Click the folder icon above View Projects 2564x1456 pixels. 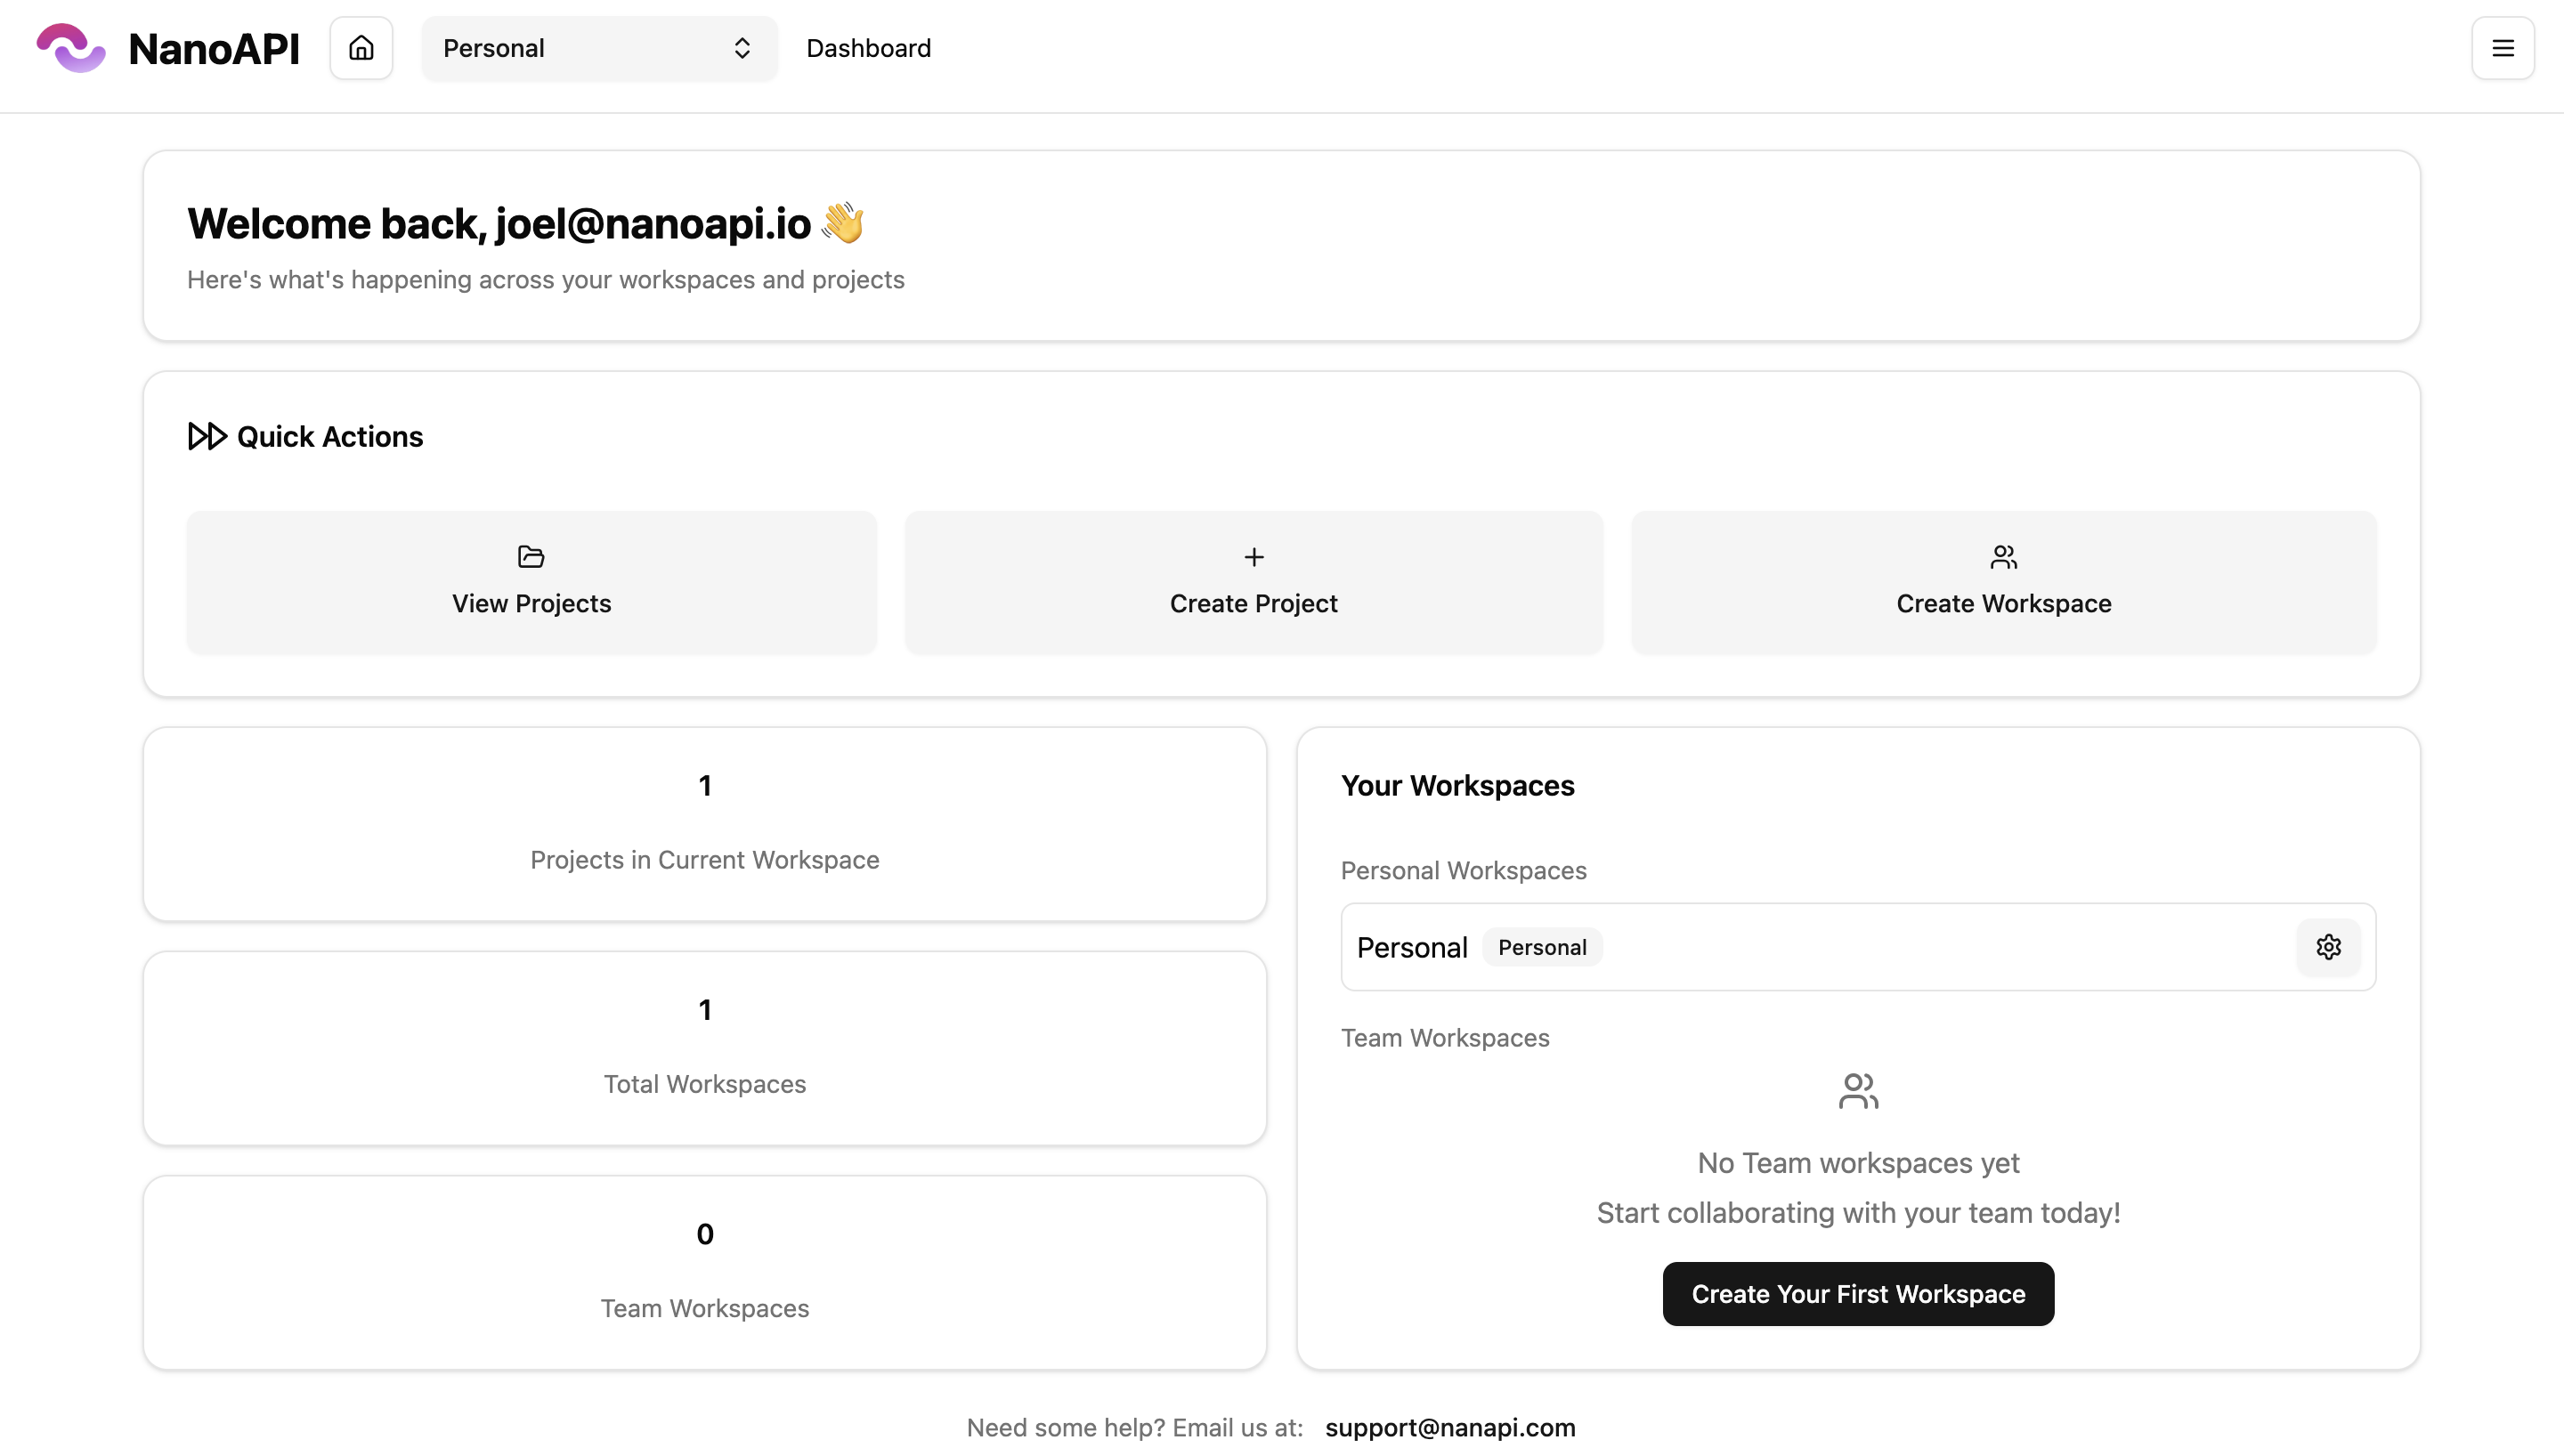[530, 557]
